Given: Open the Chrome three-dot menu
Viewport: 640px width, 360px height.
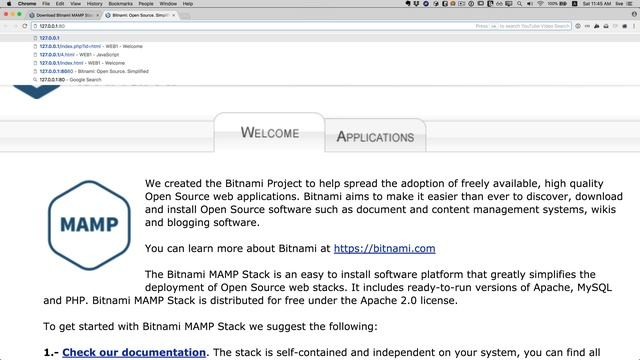Looking at the screenshot, I should click(x=634, y=26).
